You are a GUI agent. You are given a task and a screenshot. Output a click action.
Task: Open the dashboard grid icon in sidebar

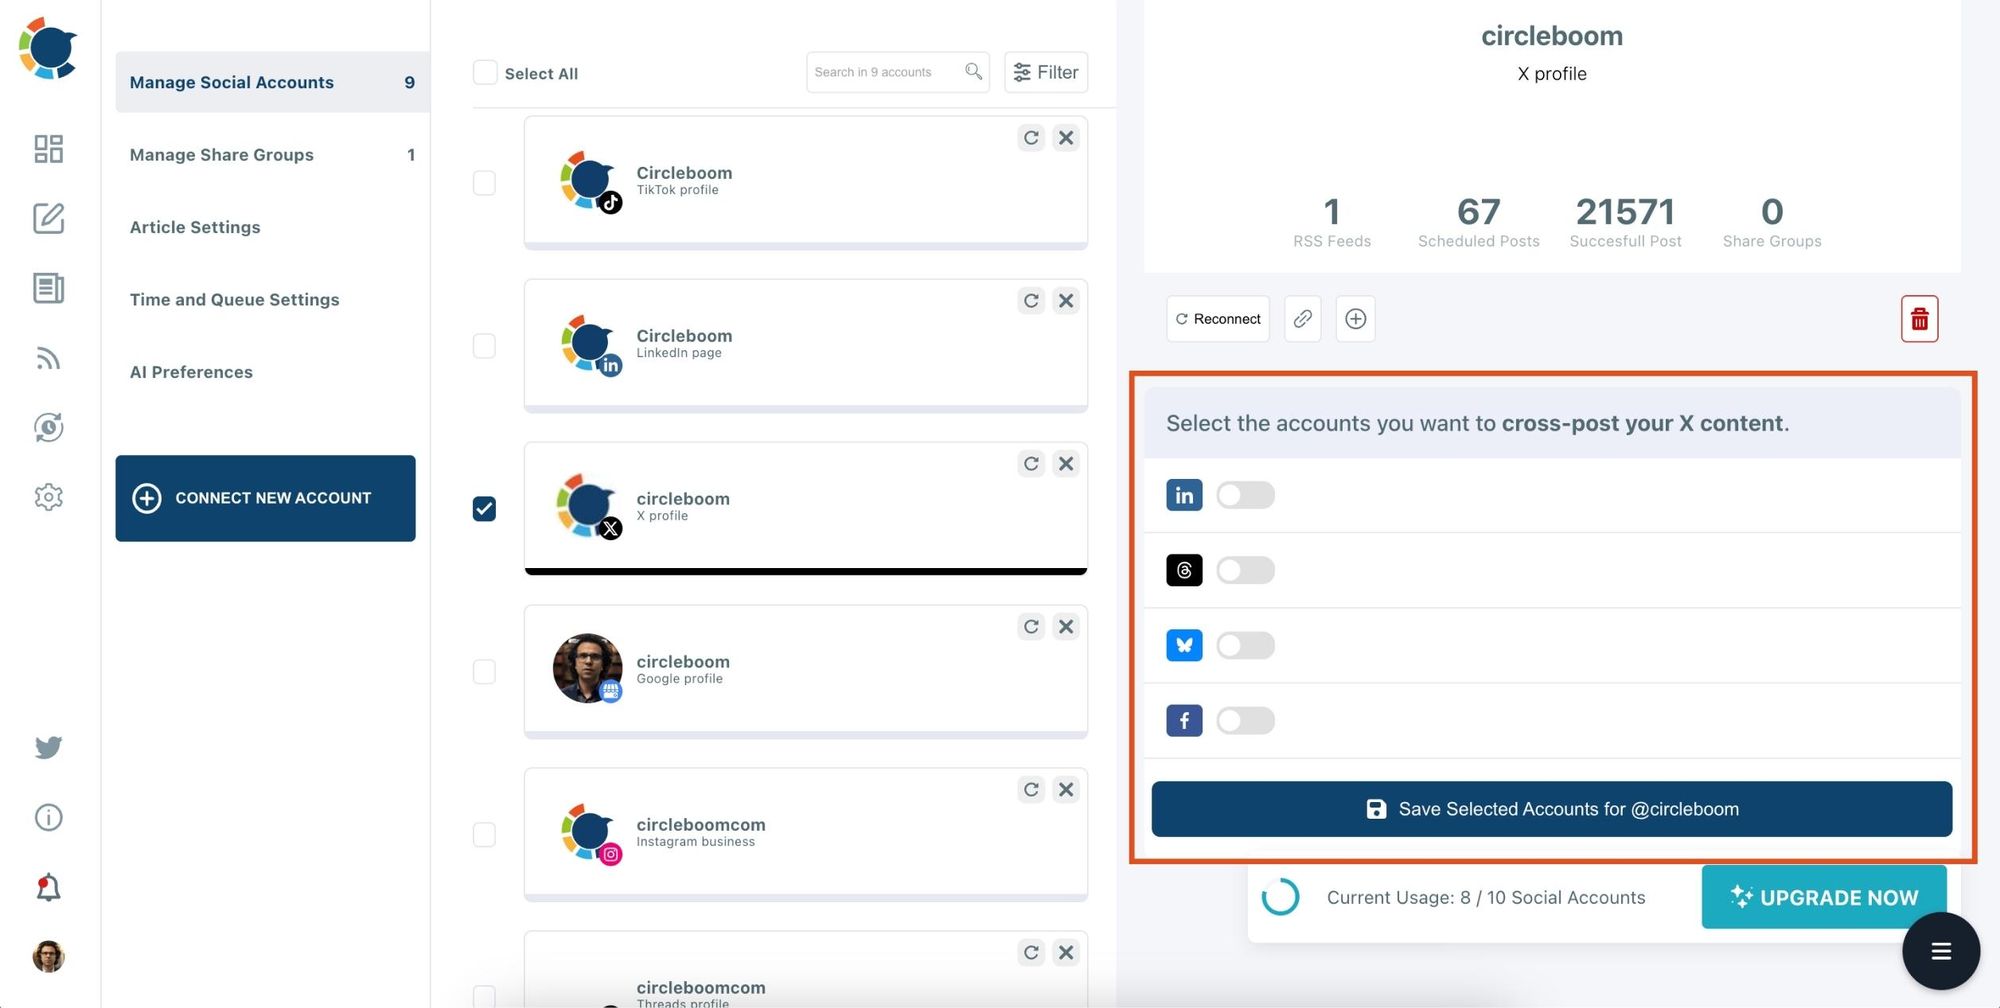pos(47,148)
